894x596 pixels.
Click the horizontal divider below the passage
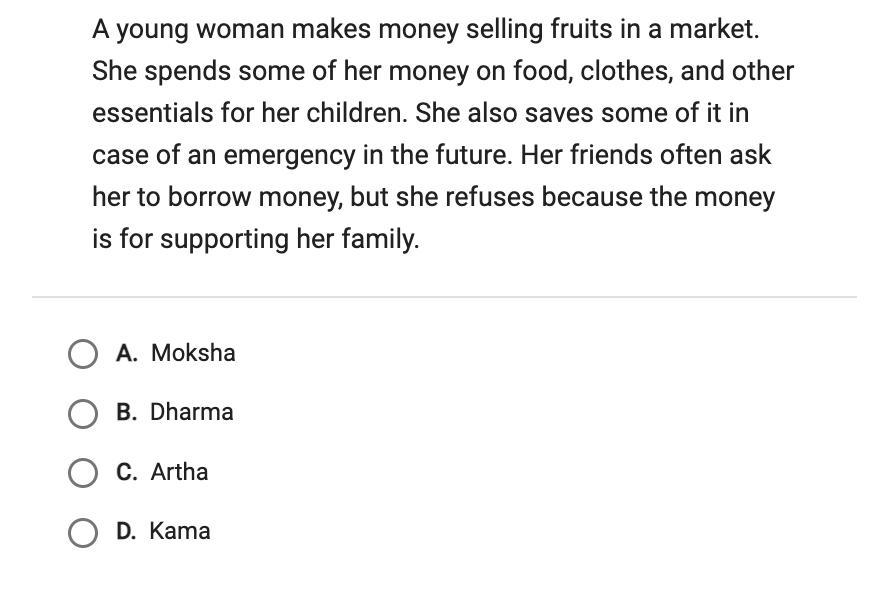click(444, 297)
